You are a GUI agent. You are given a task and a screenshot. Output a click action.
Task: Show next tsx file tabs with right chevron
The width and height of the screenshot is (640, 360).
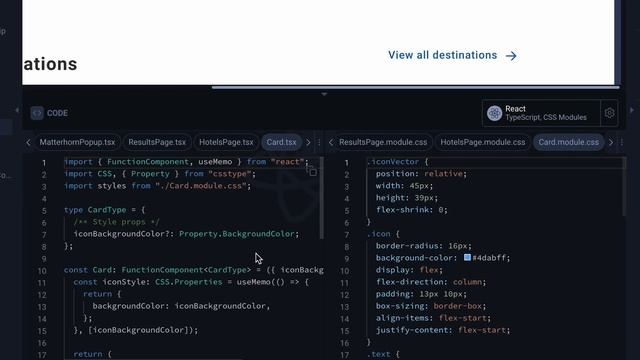pos(308,142)
